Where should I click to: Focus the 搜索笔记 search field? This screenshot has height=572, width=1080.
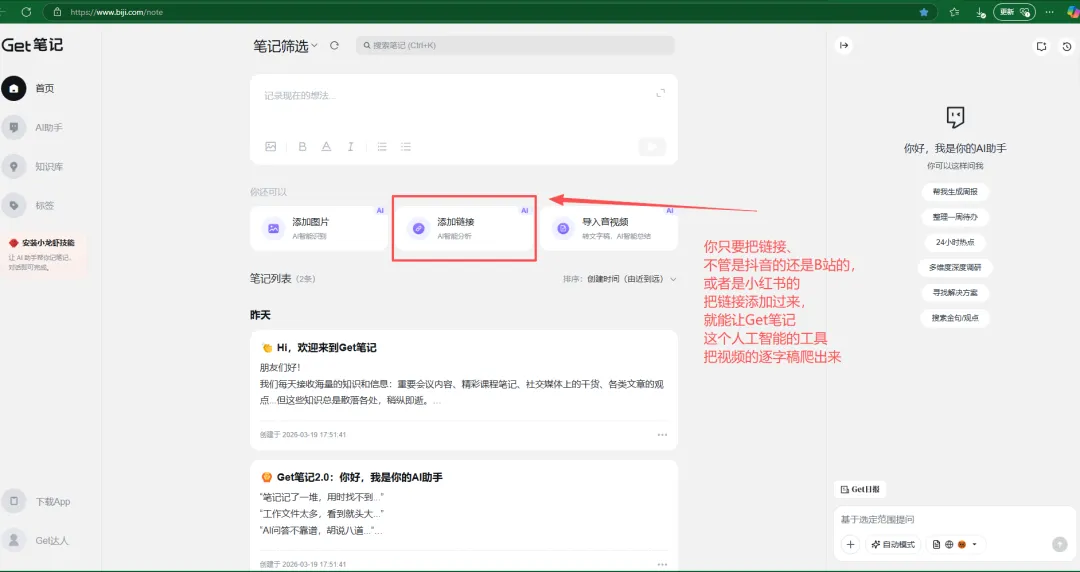[x=515, y=45]
